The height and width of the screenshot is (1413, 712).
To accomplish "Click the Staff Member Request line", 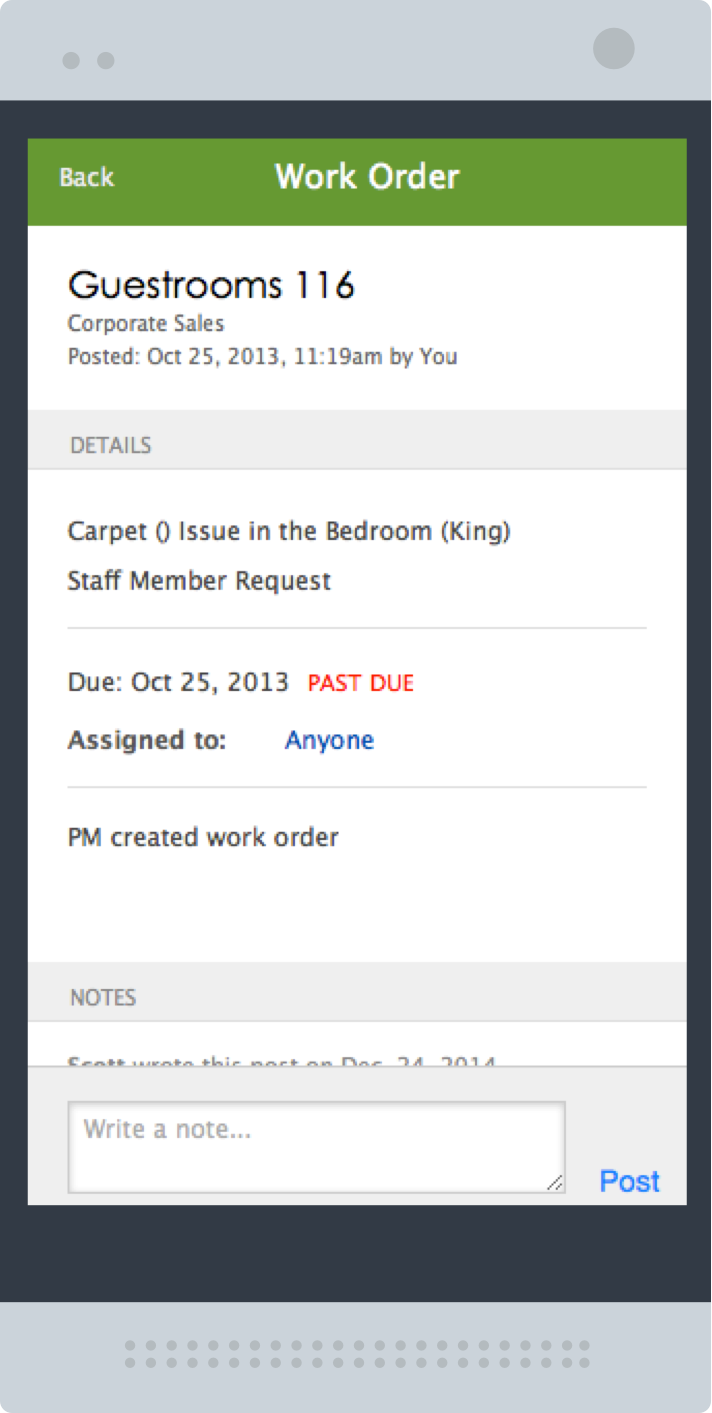I will [x=199, y=581].
